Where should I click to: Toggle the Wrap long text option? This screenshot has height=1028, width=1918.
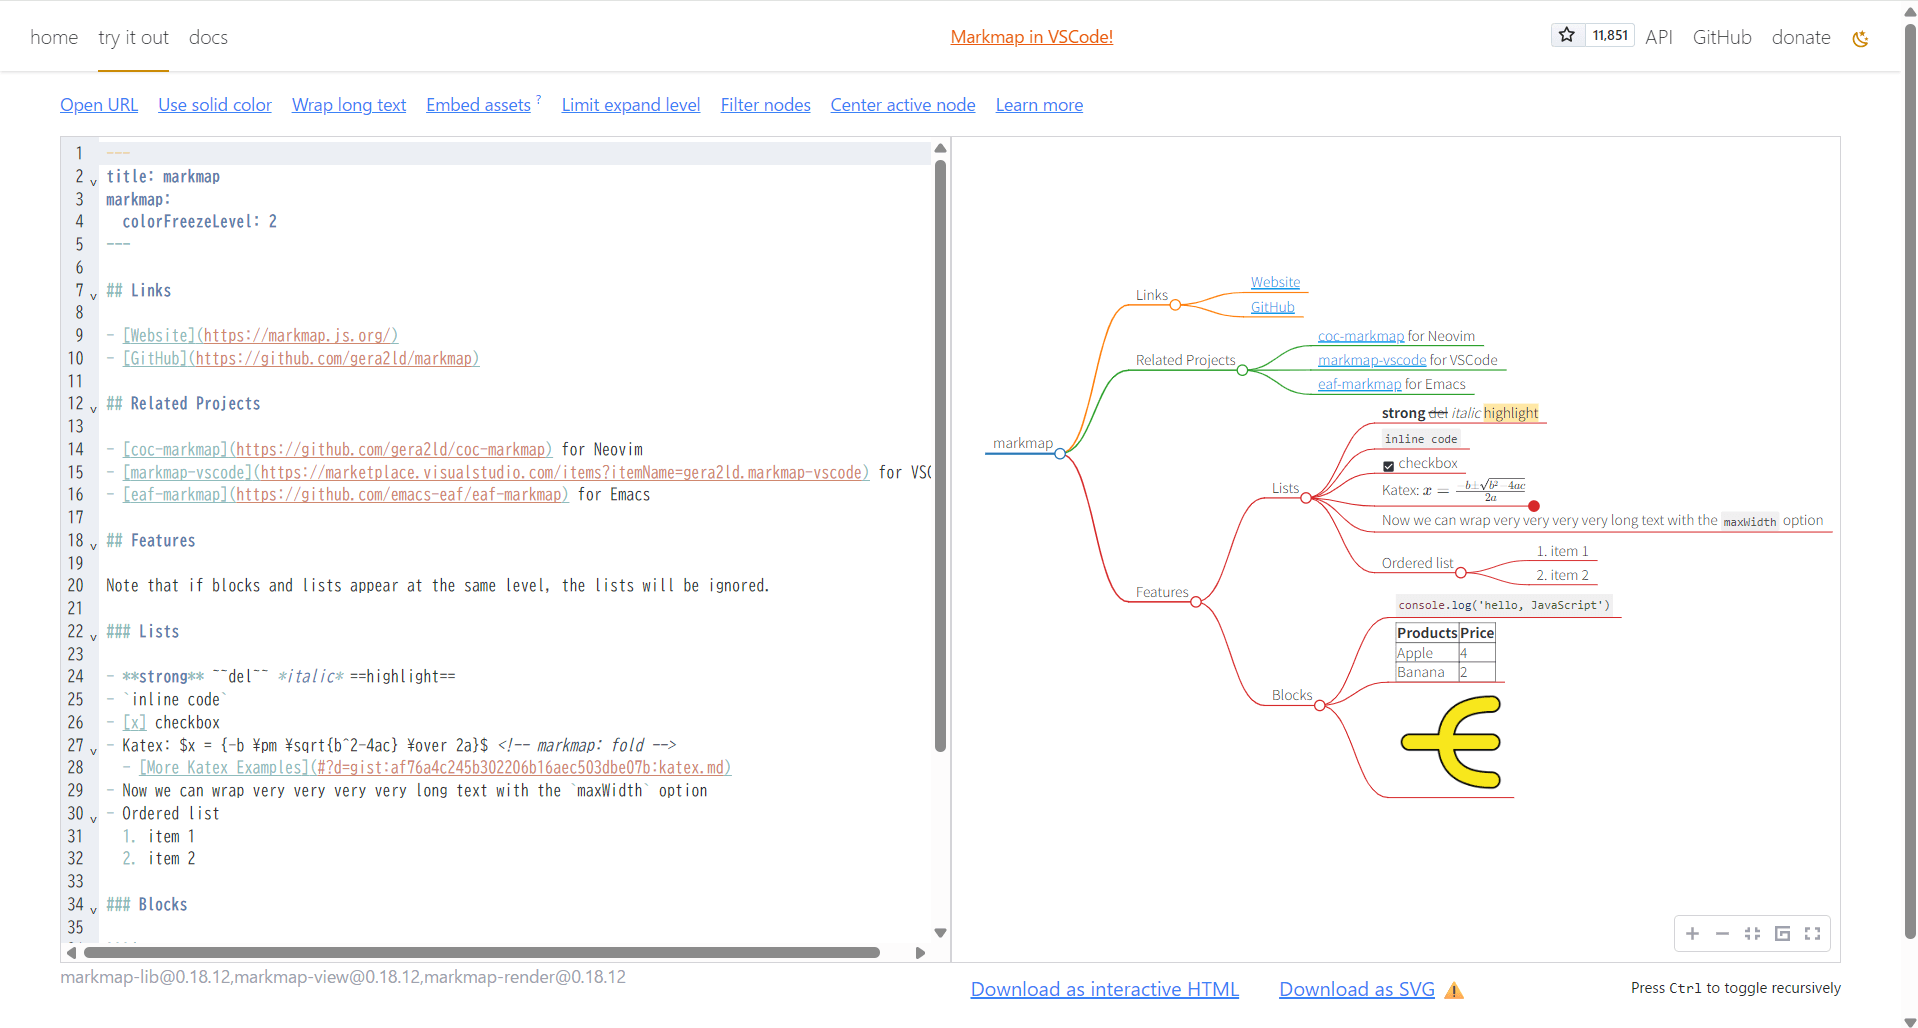348,104
